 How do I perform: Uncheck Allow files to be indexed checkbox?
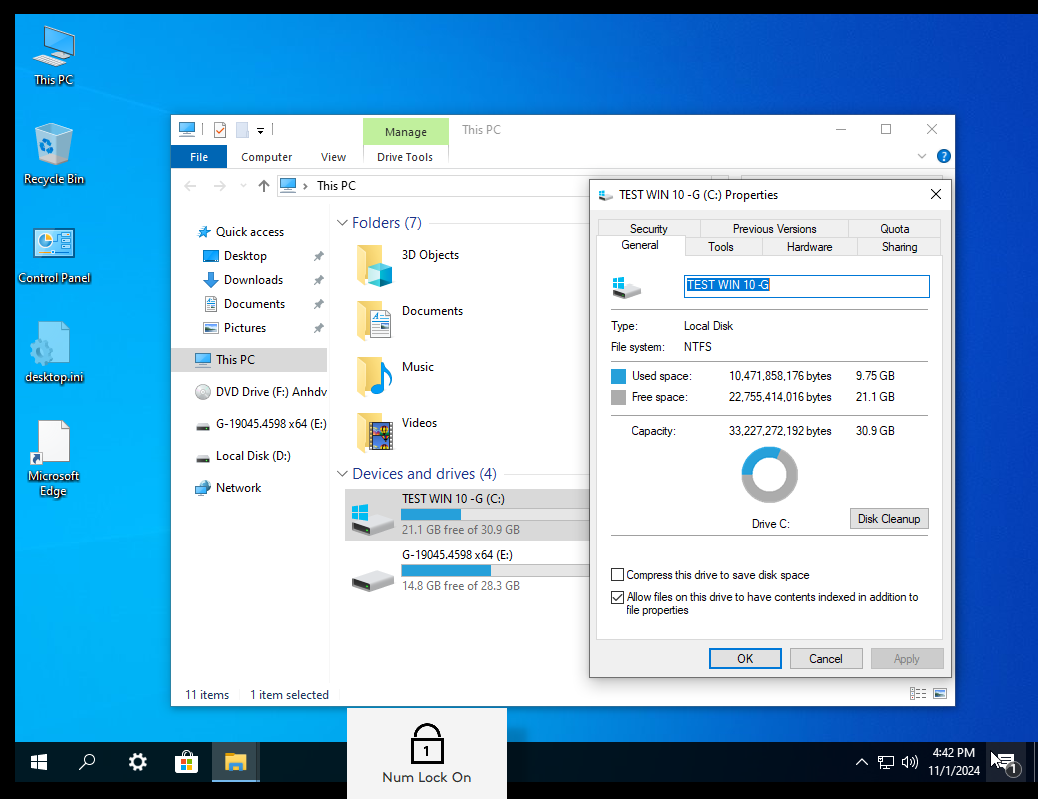pyautogui.click(x=617, y=597)
